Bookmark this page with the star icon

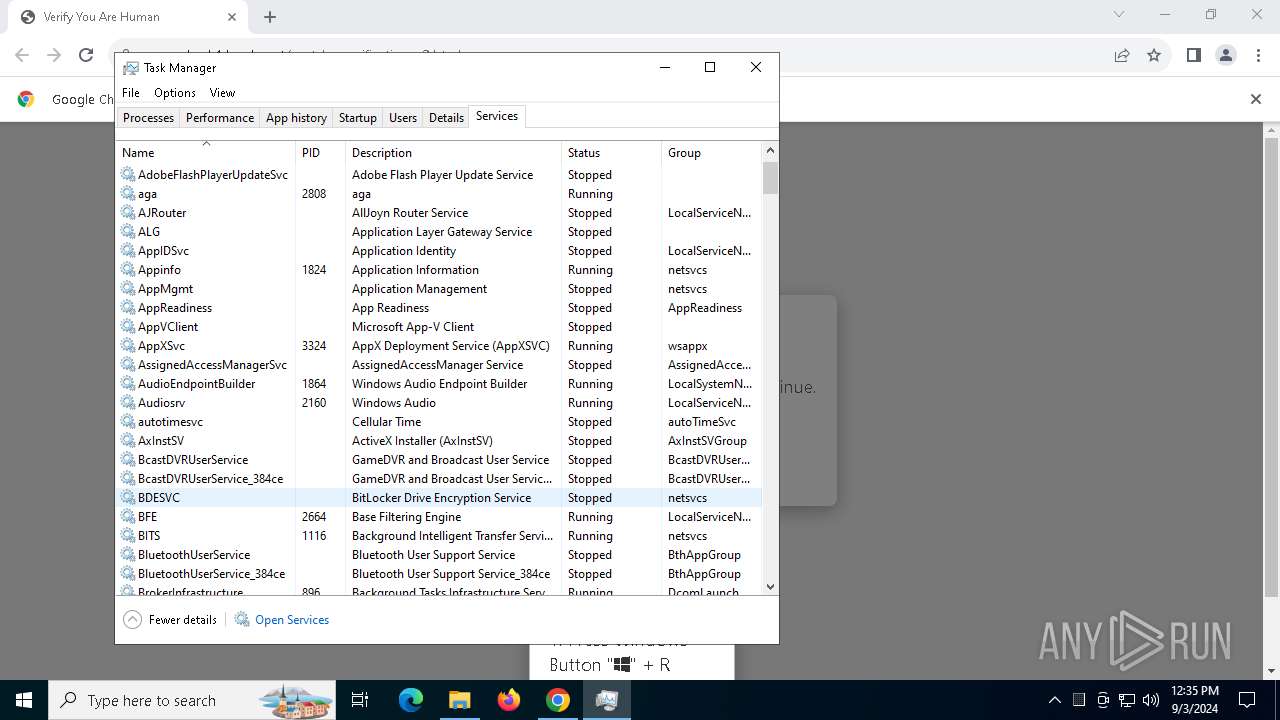(x=1154, y=55)
